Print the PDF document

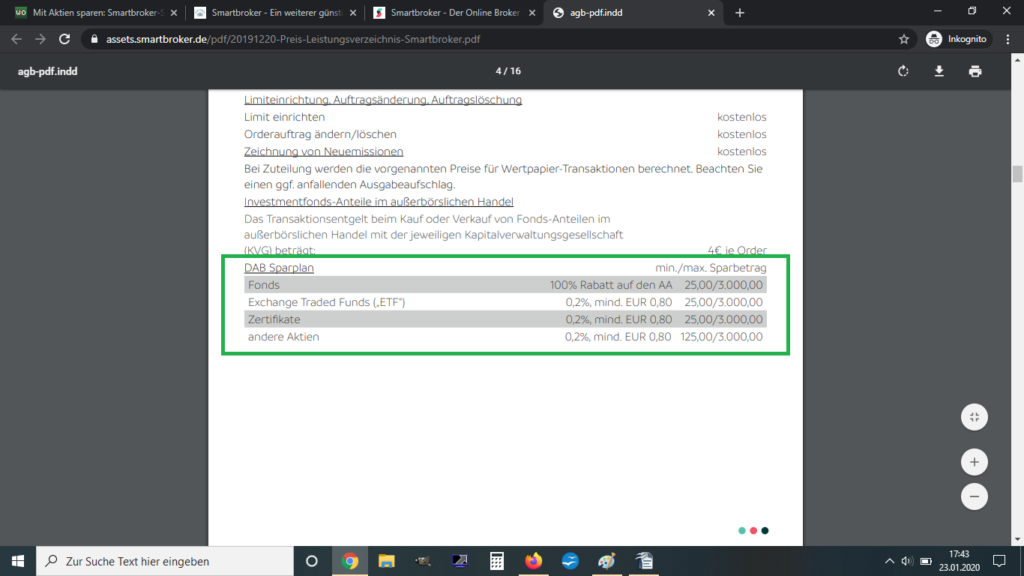975,71
